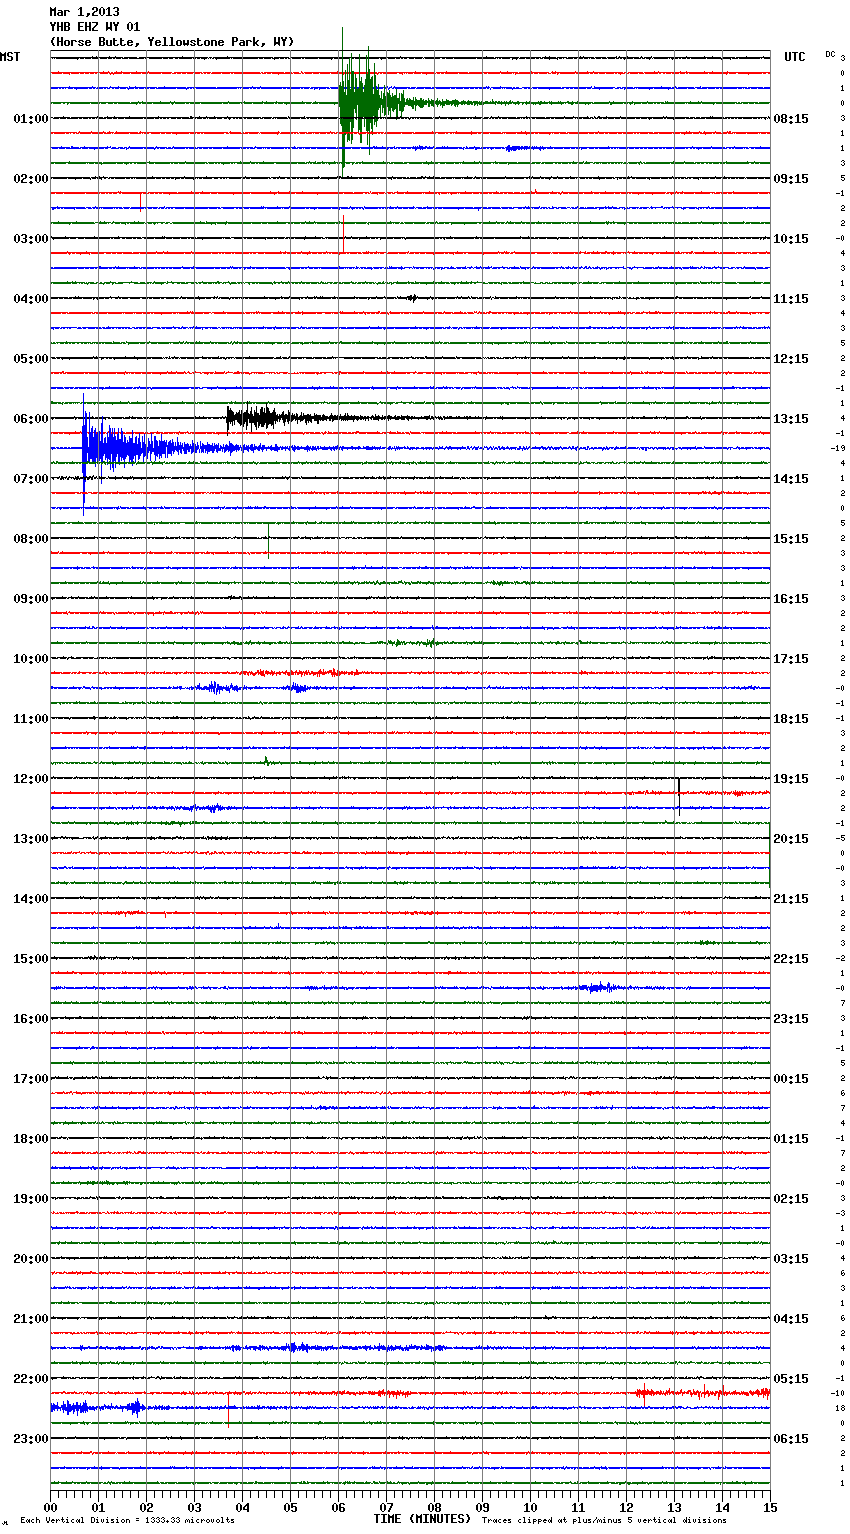Click the 12:00 MST time label
Viewport: 850px width, 1534px height.
(x=31, y=779)
